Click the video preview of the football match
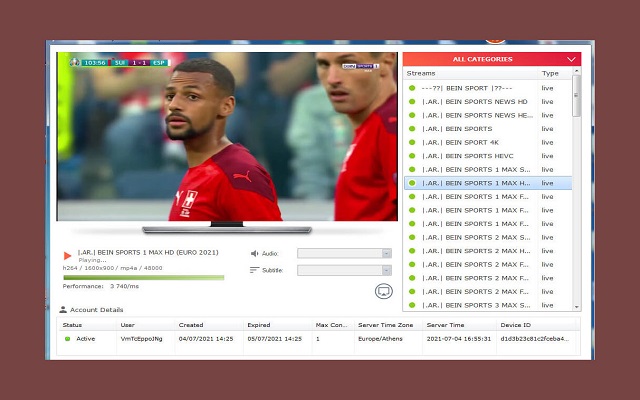This screenshot has height=400, width=640. point(227,137)
